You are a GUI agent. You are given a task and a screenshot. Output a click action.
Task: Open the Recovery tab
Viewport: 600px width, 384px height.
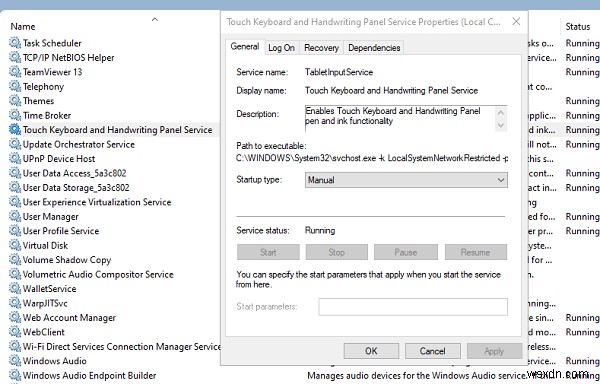(x=321, y=48)
